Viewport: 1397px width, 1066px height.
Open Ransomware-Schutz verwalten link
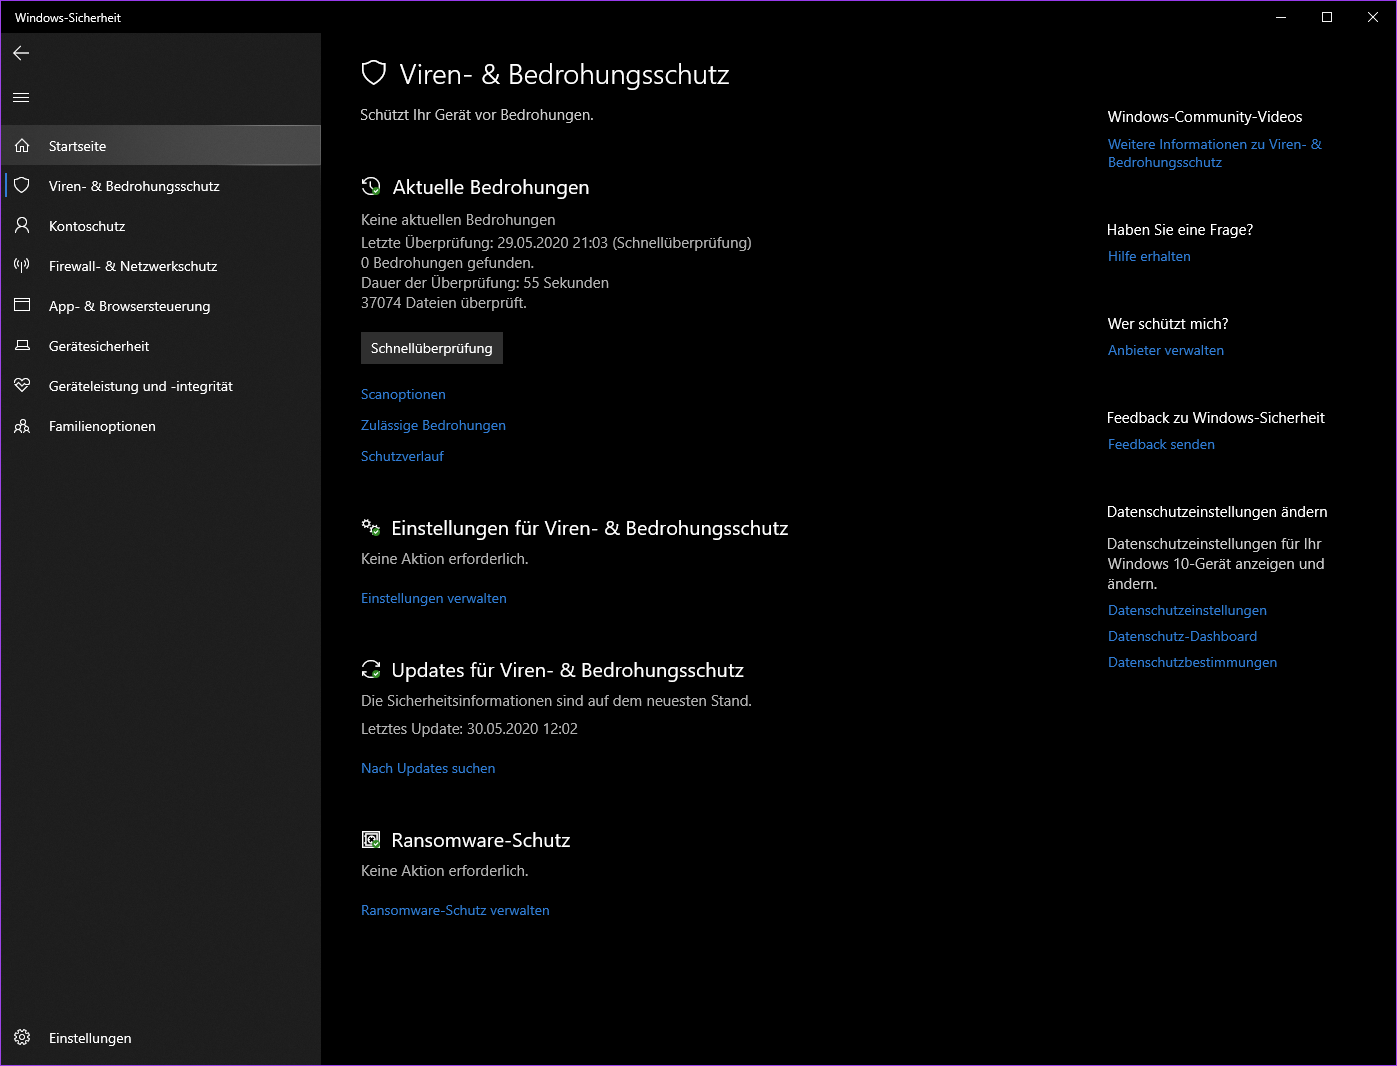(455, 910)
